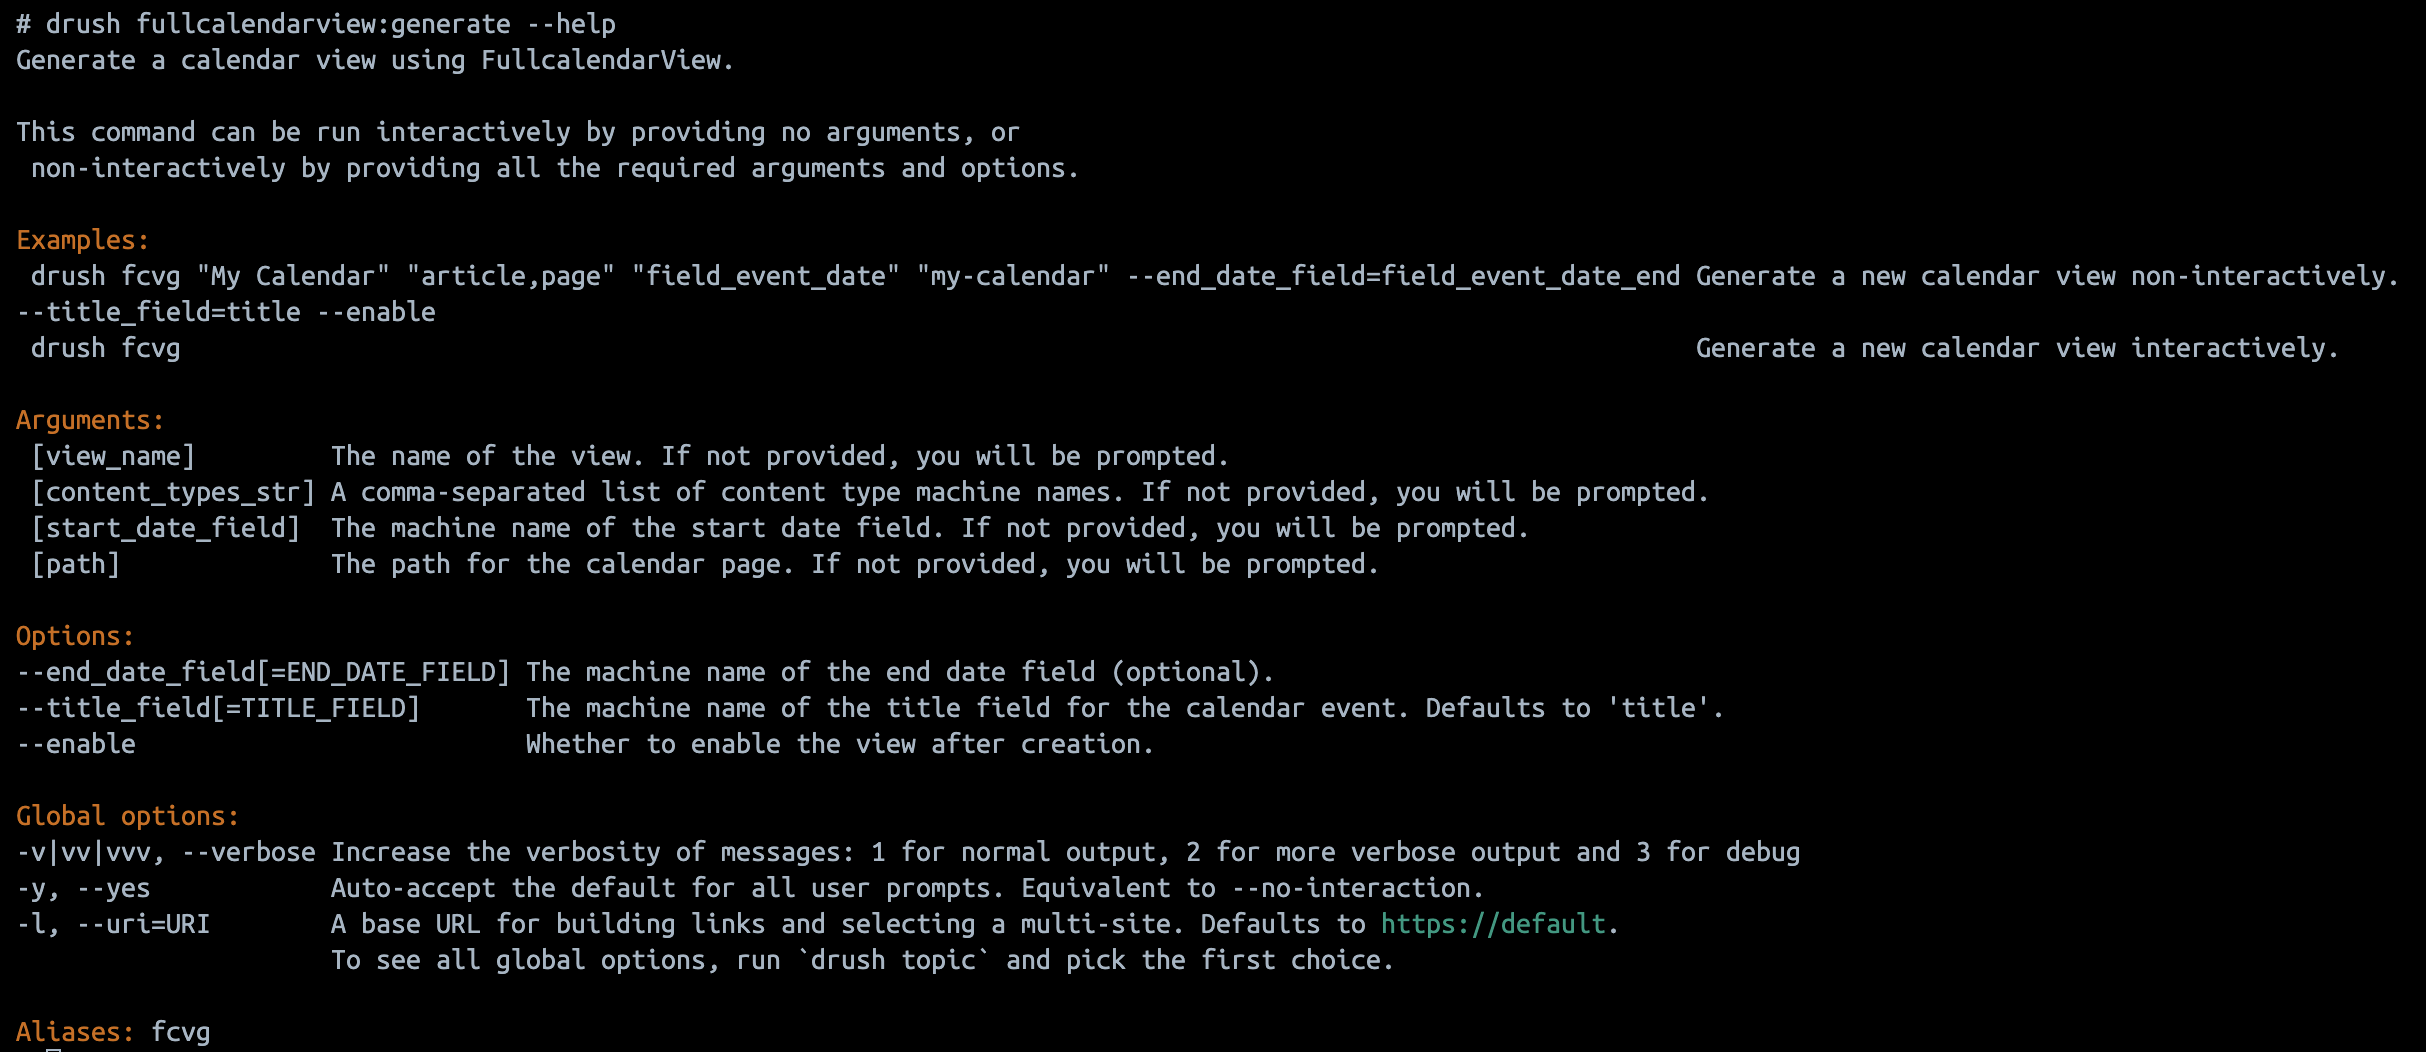Select the [start_date_field] argument entry
This screenshot has height=1052, width=2426.
tap(166, 528)
